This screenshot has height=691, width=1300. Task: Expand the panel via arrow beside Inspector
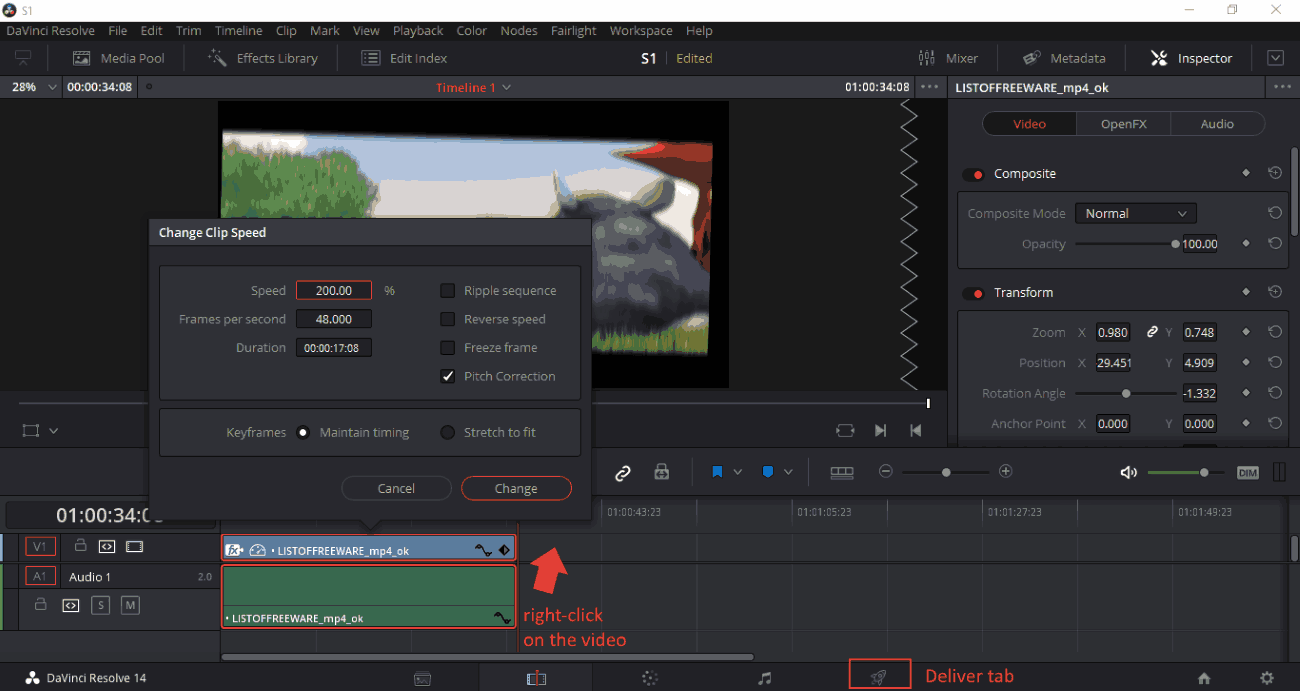pos(1275,58)
